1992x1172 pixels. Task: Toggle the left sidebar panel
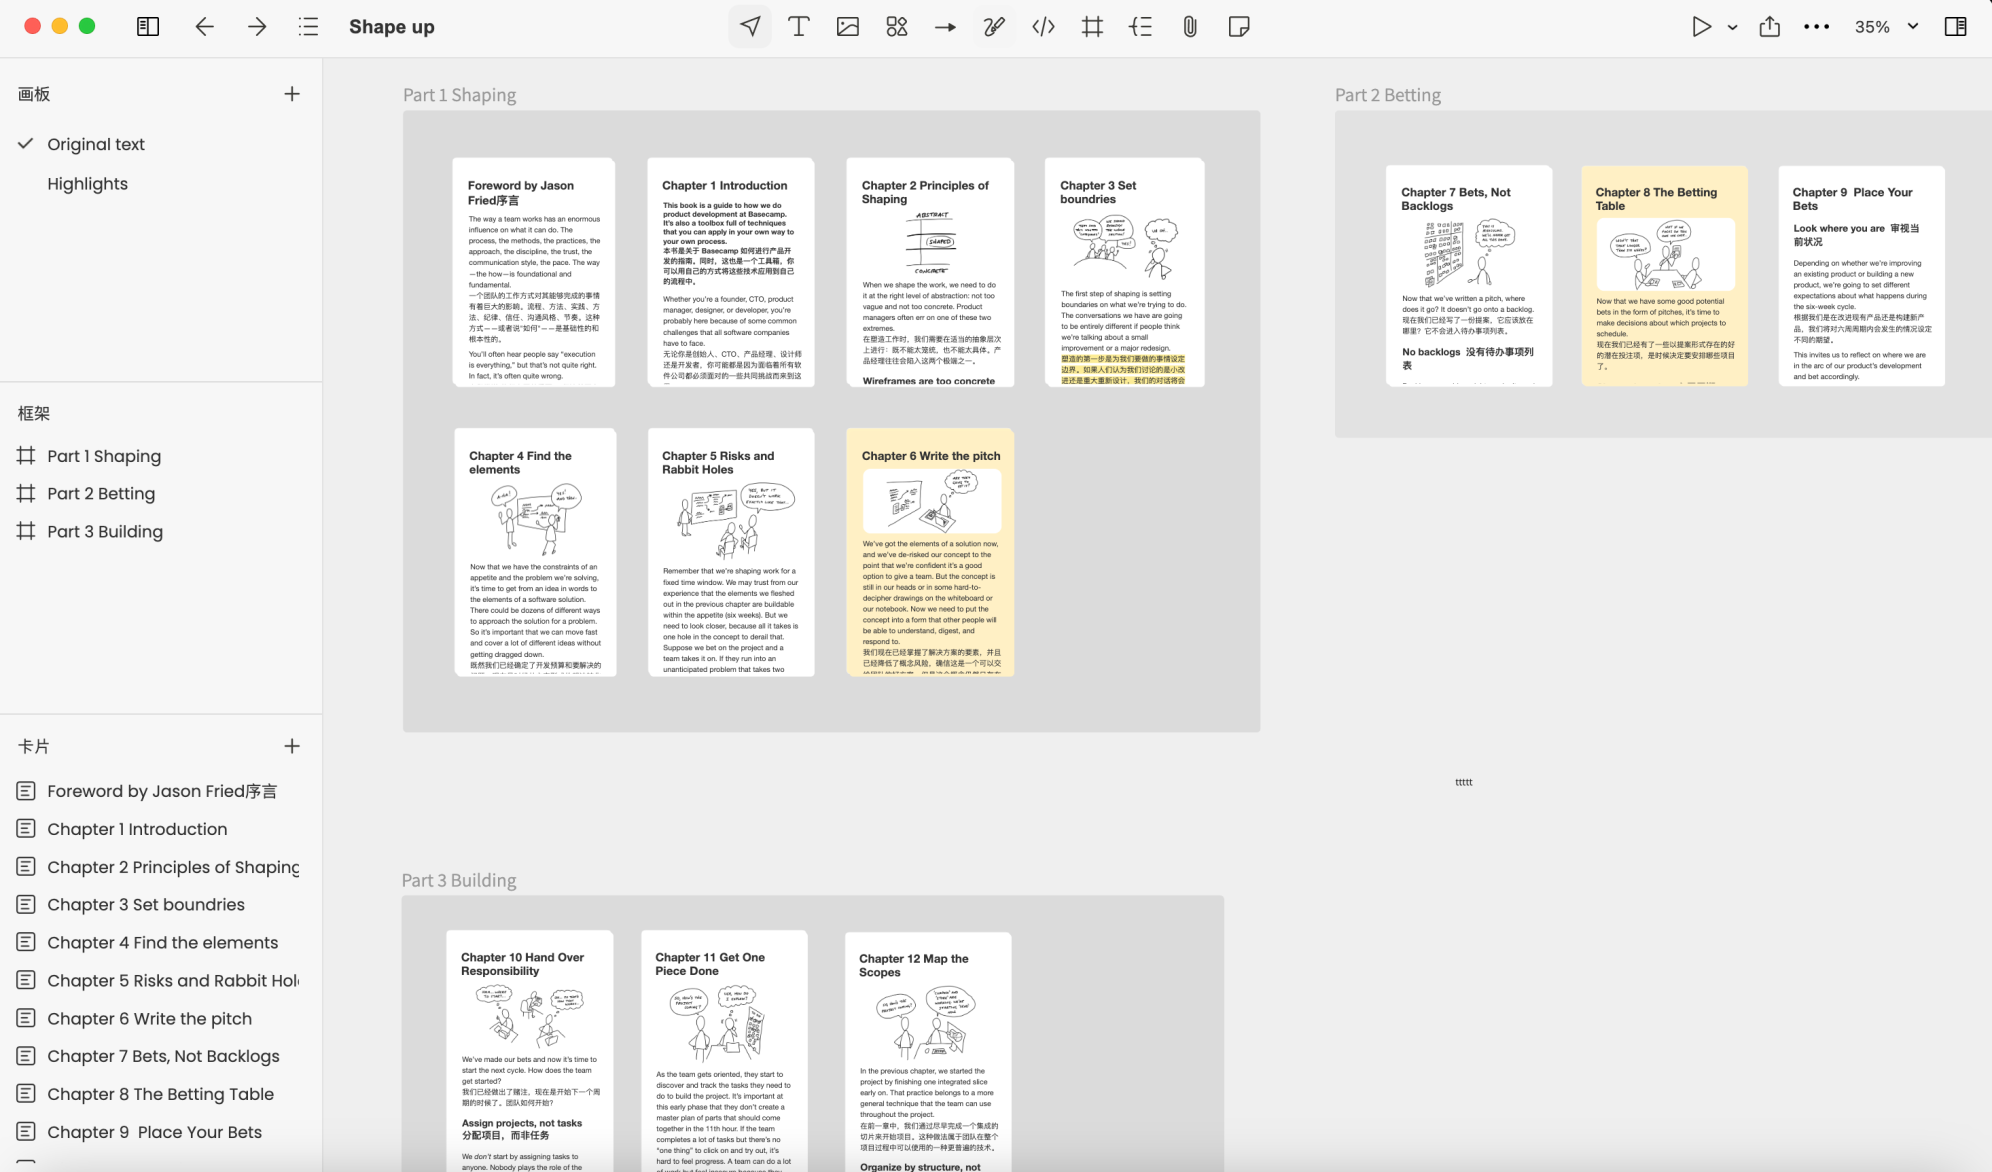click(148, 27)
